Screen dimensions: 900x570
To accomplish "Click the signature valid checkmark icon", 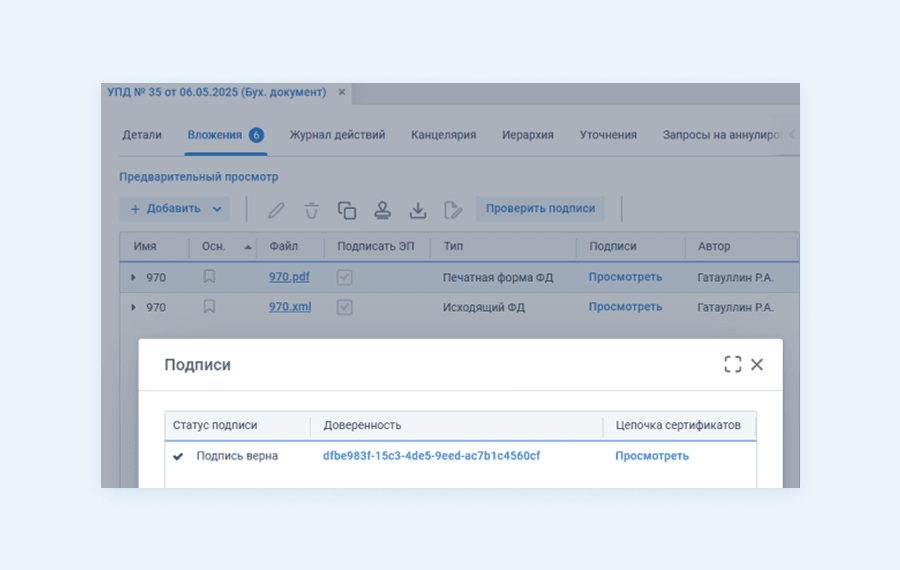I will click(x=178, y=456).
